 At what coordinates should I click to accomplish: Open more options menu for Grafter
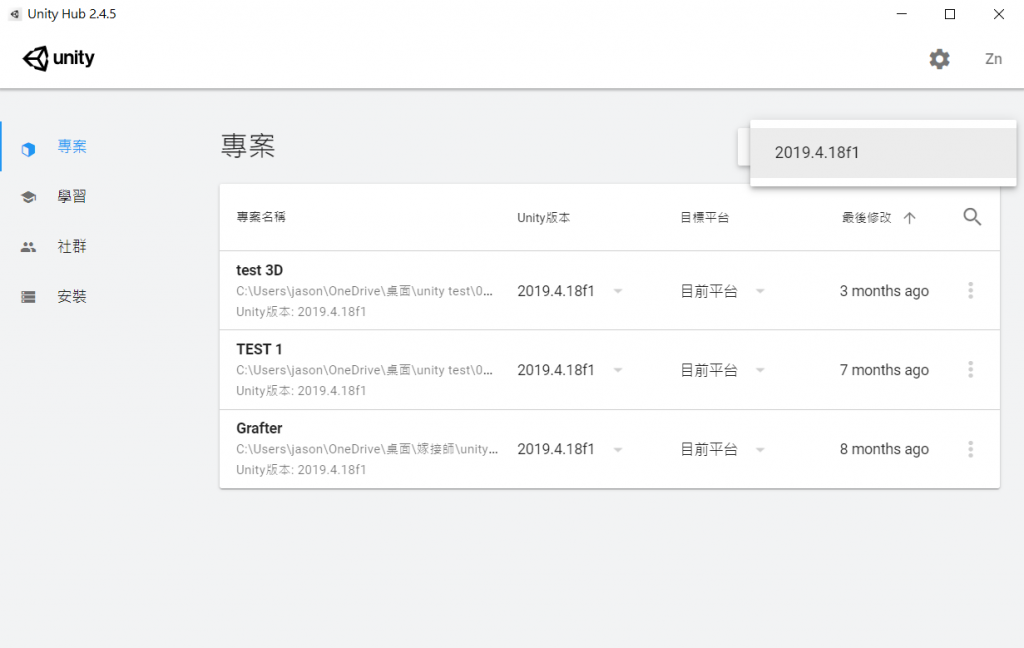coord(970,449)
